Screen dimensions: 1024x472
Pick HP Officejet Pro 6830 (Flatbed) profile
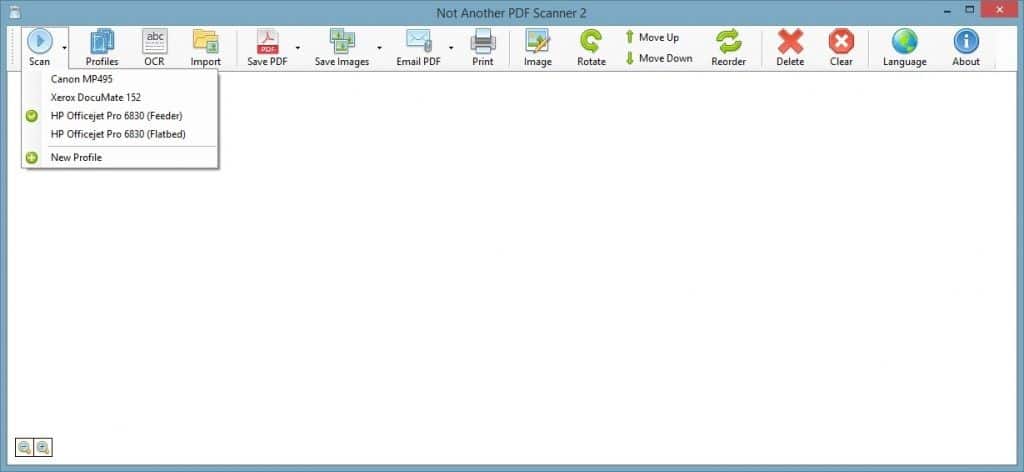[118, 133]
